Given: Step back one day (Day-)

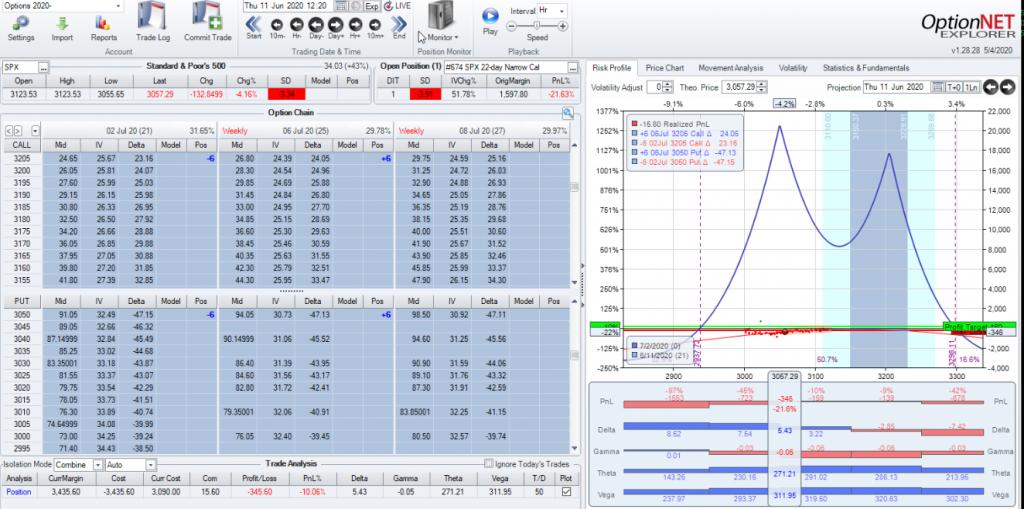Looking at the screenshot, I should (316, 25).
